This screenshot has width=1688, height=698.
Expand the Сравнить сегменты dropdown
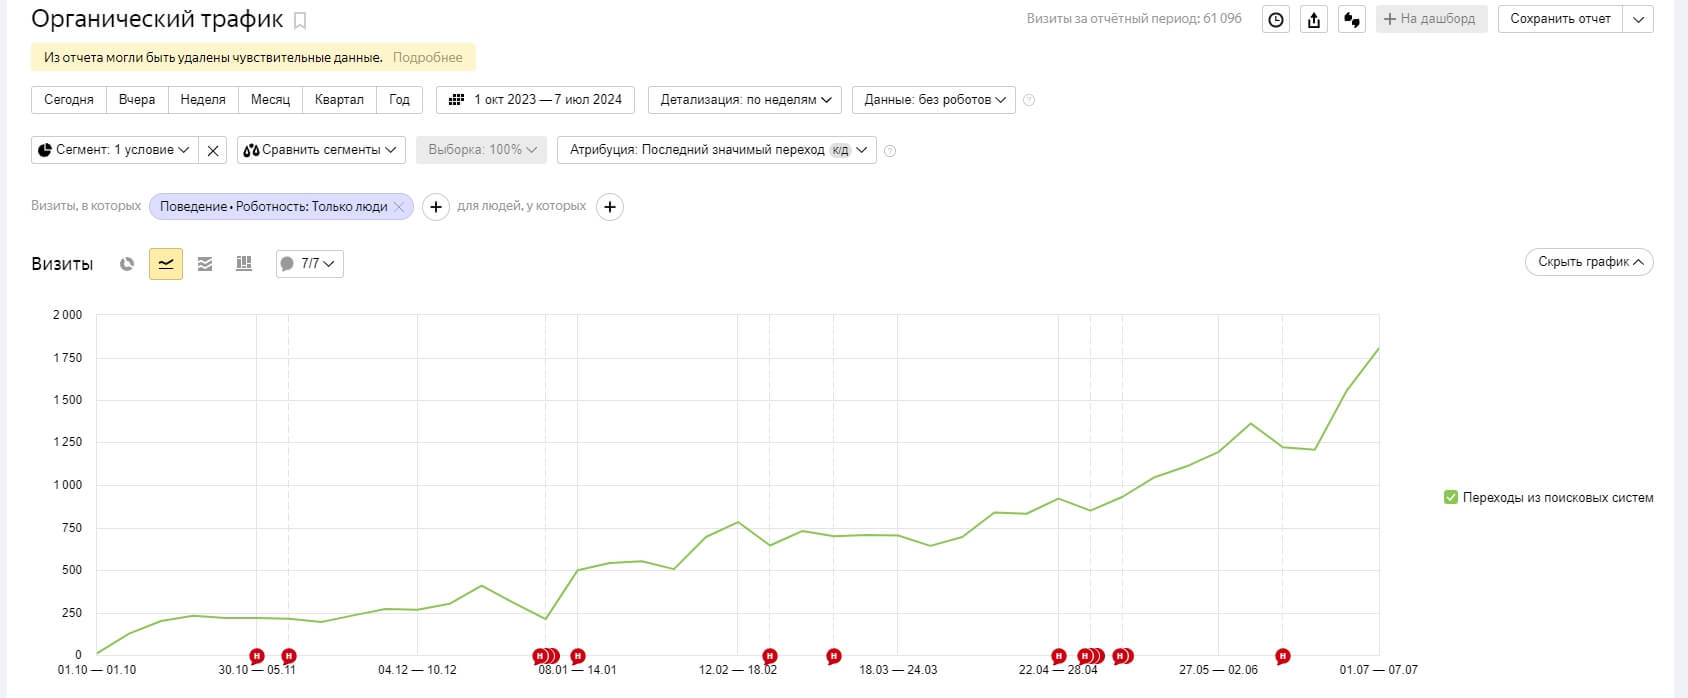[x=321, y=150]
